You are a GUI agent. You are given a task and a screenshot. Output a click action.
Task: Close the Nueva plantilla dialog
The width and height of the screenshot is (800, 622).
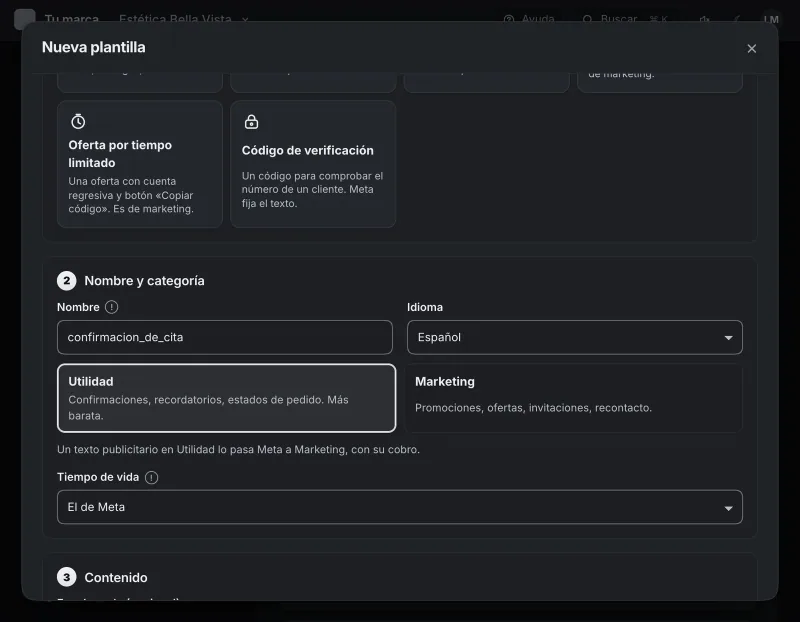pos(752,48)
